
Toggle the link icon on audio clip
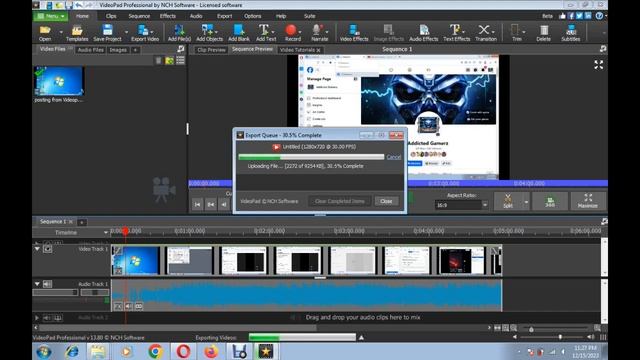pyautogui.click(x=138, y=306)
